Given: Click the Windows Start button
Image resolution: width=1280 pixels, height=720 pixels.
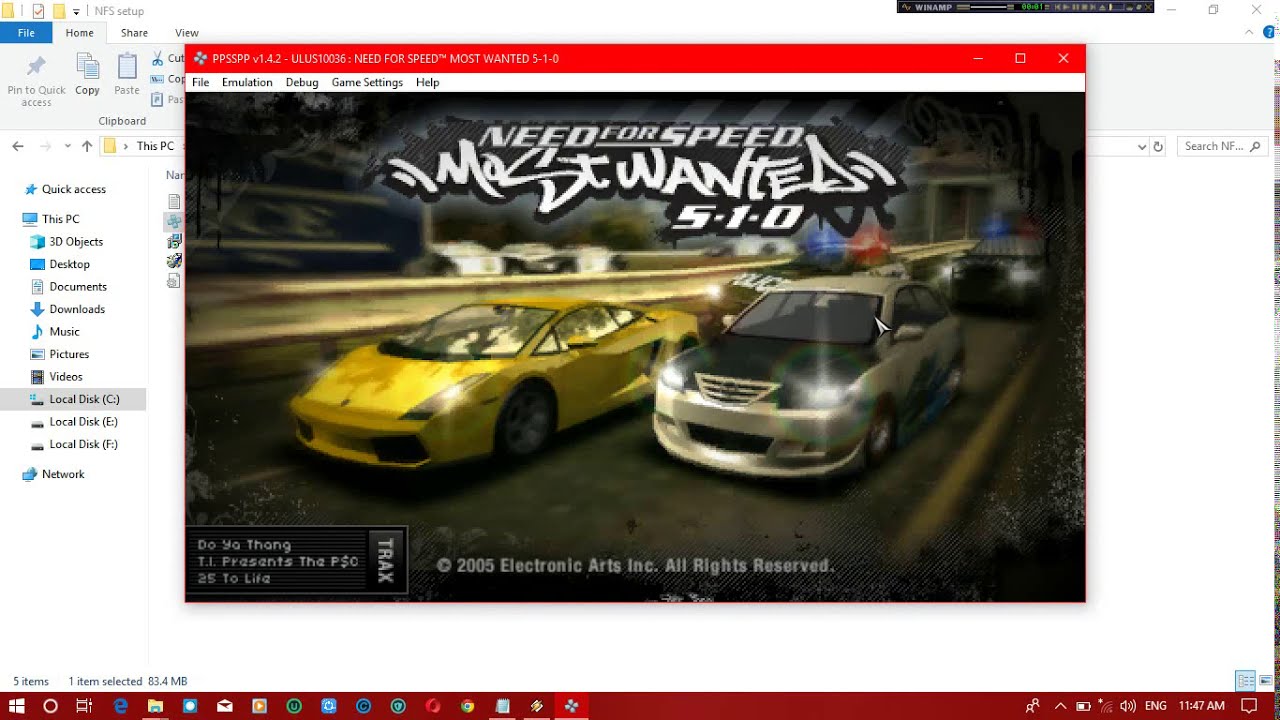Looking at the screenshot, I should [x=17, y=706].
